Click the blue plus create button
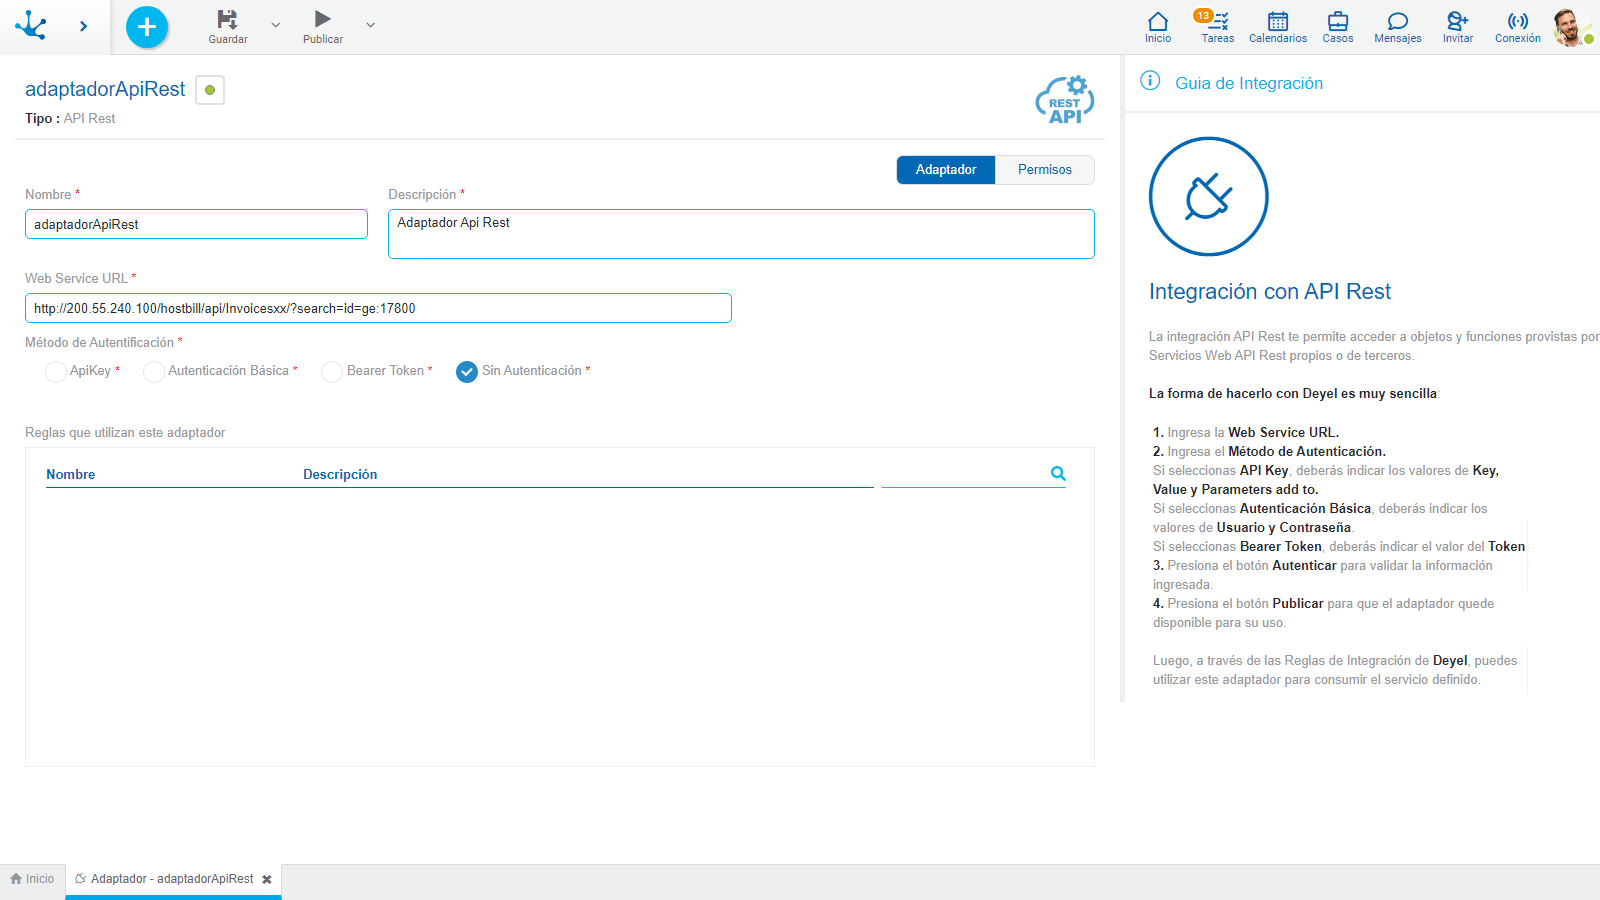The image size is (1600, 900). pos(147,27)
